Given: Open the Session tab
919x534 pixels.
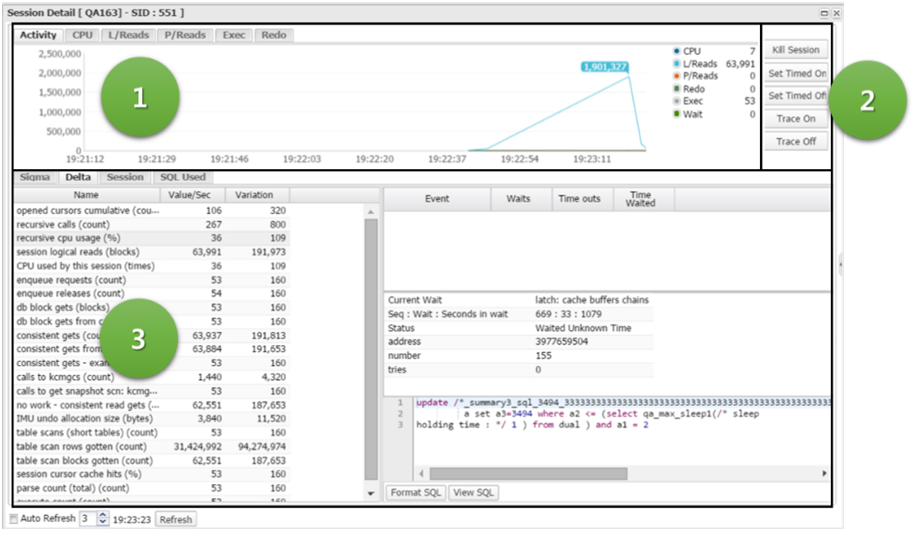Looking at the screenshot, I should [x=125, y=177].
